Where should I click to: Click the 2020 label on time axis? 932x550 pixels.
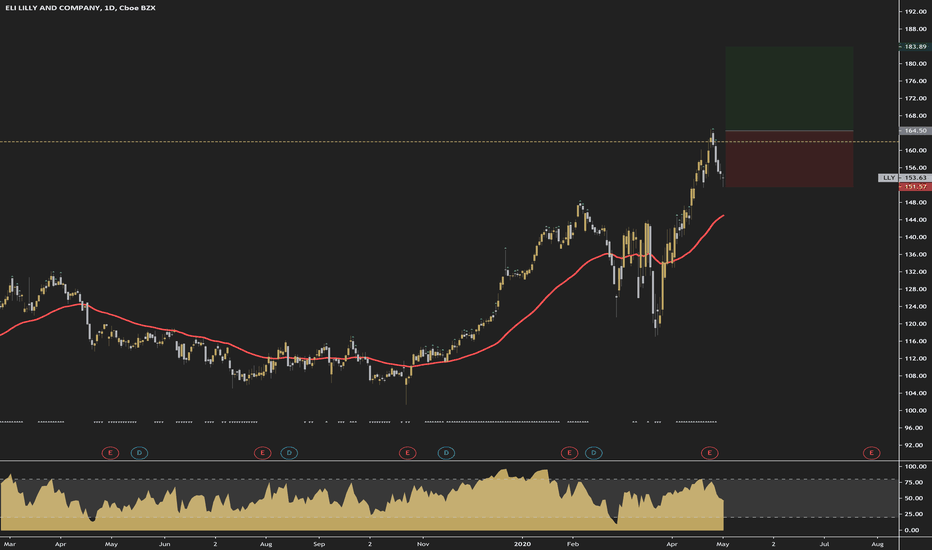pyautogui.click(x=522, y=544)
